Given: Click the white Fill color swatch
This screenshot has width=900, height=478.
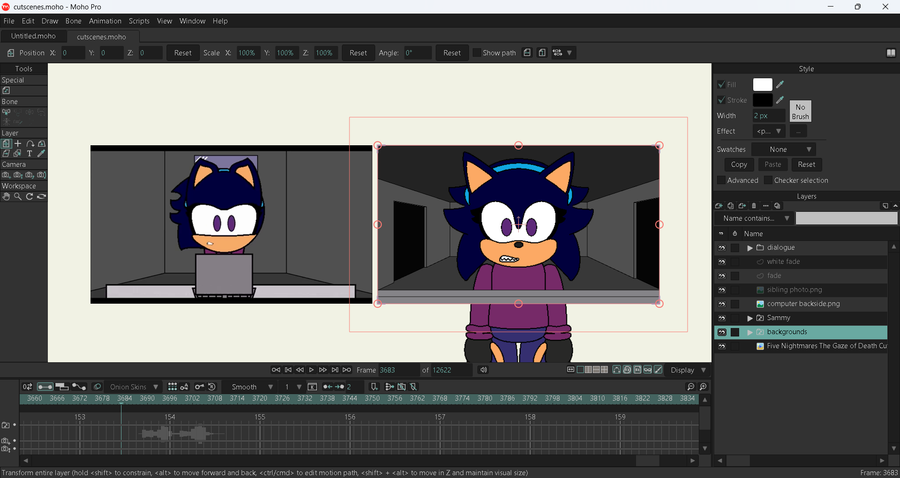Looking at the screenshot, I should pyautogui.click(x=762, y=84).
